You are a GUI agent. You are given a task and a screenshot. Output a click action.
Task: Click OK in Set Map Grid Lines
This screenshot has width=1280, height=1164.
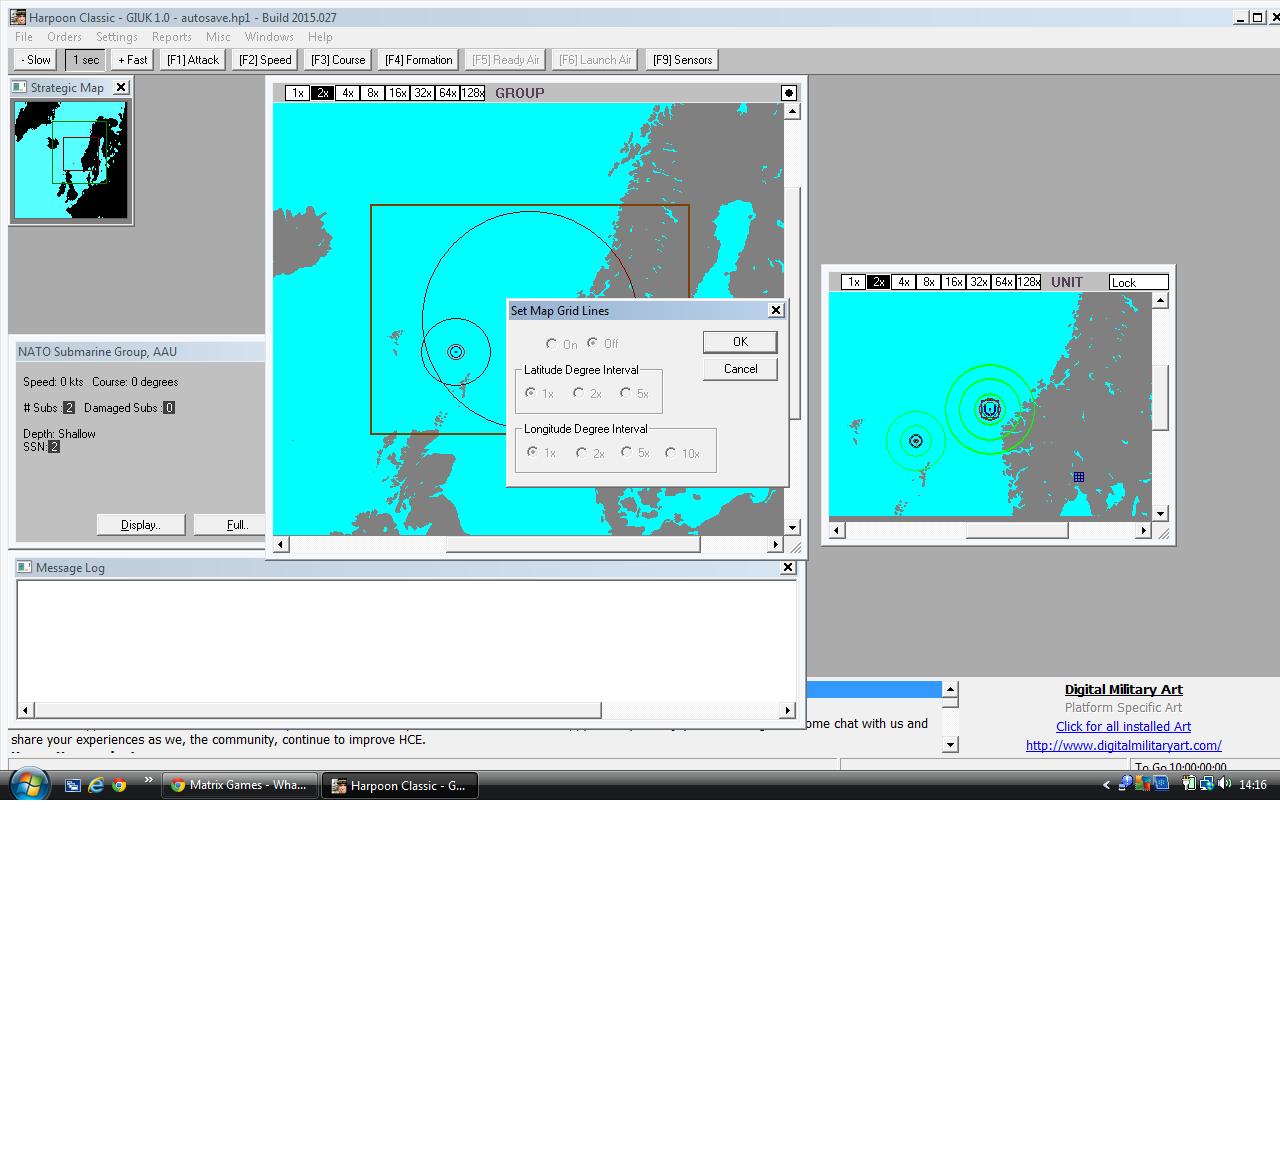click(x=740, y=342)
